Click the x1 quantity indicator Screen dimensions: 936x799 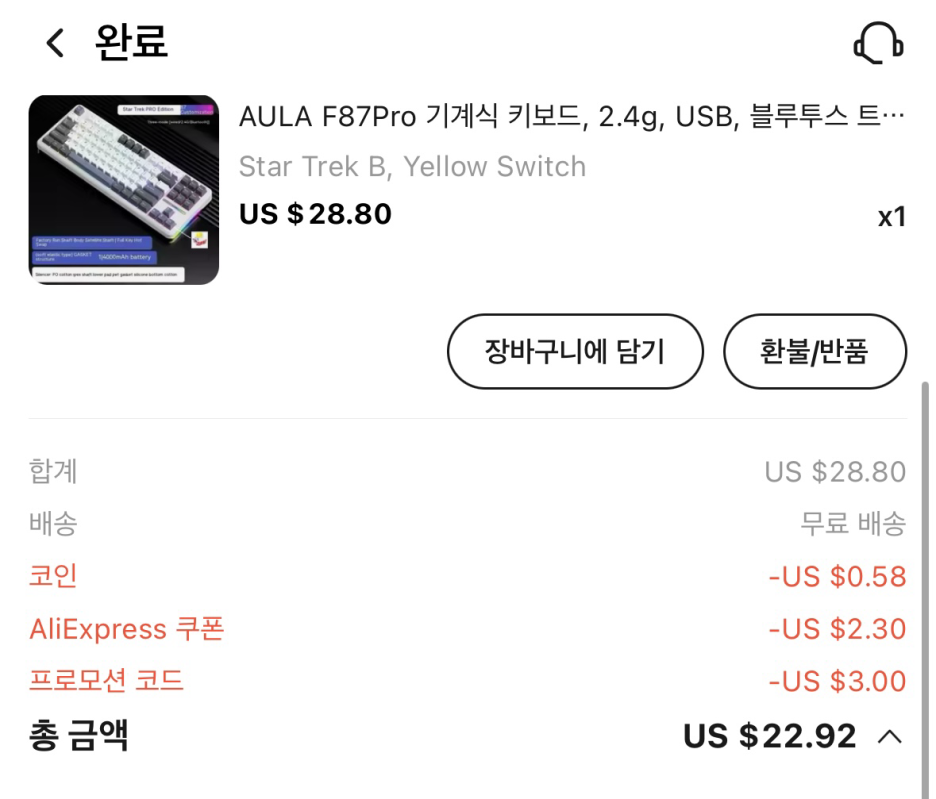click(891, 217)
